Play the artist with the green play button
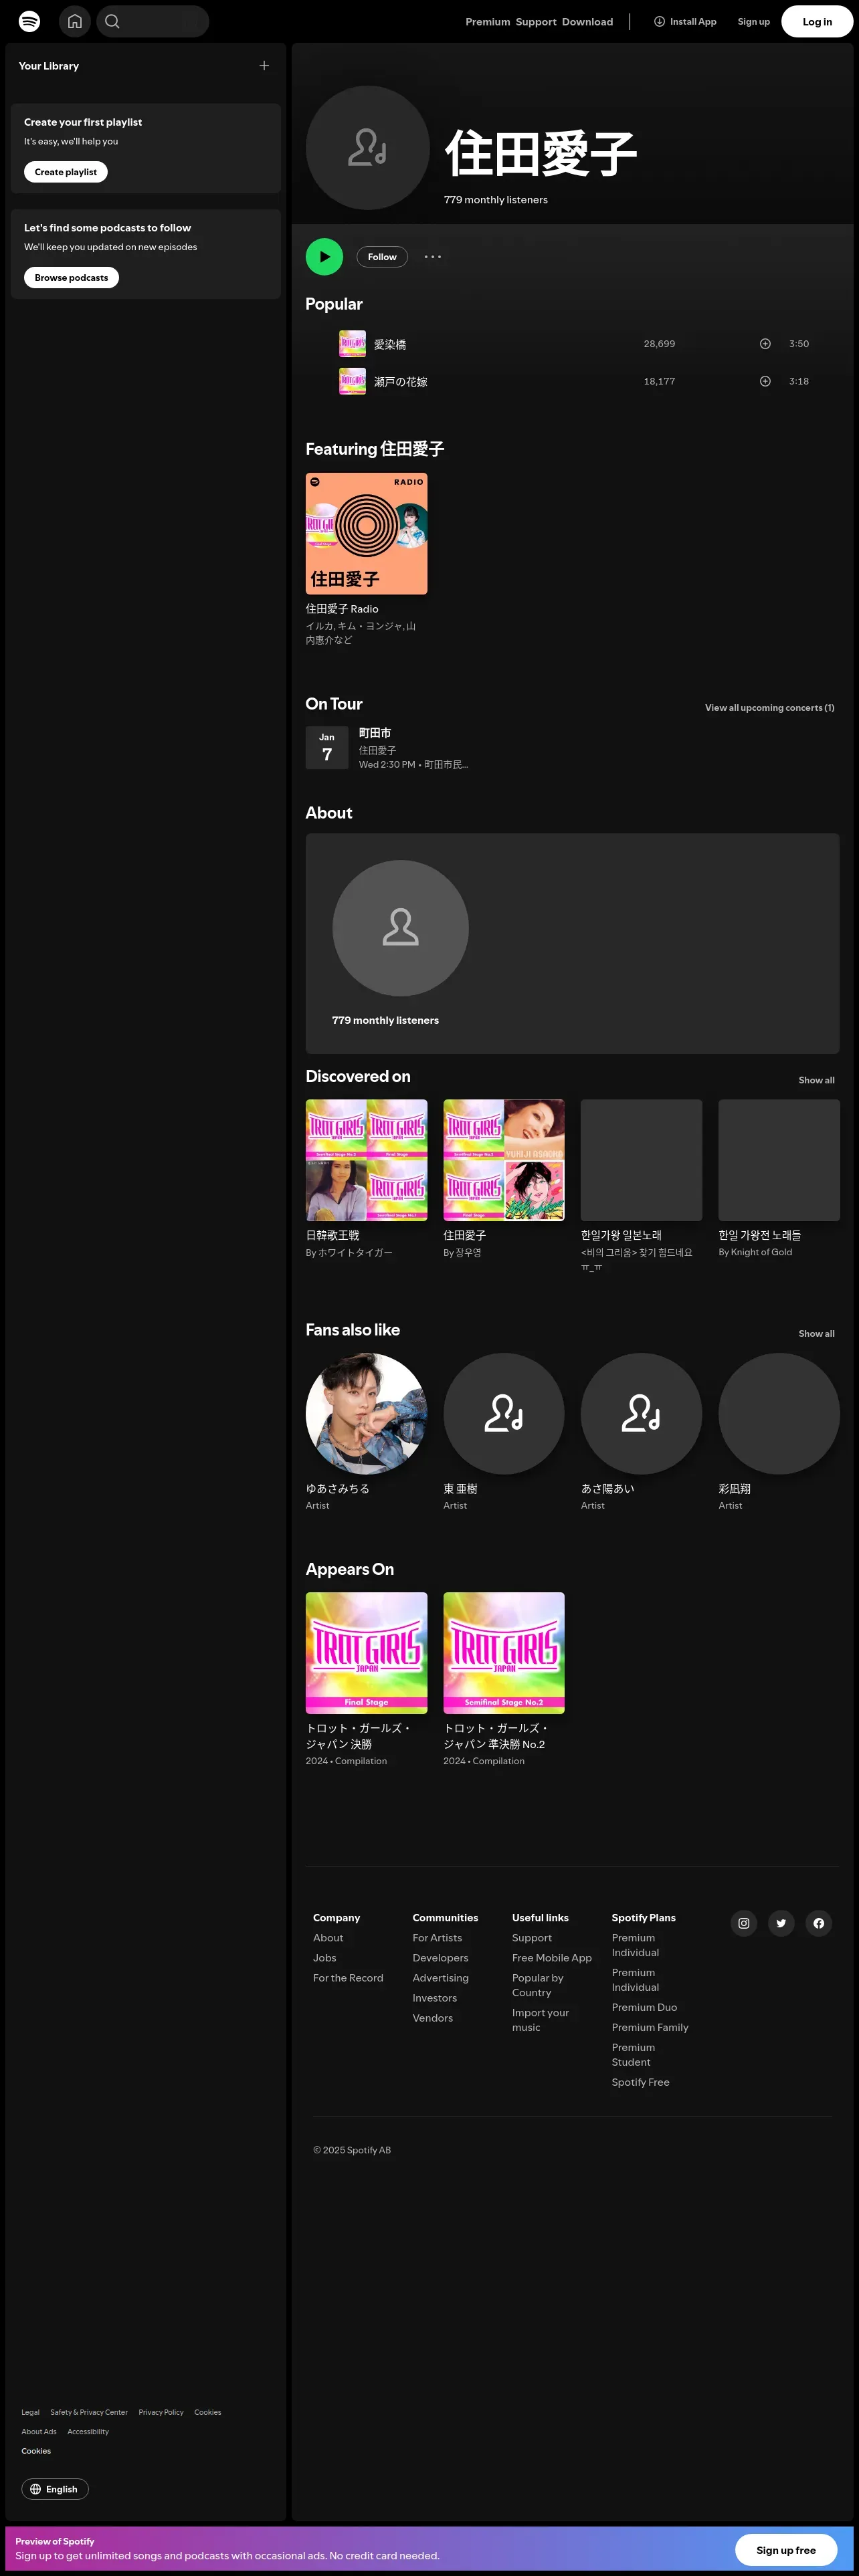 click(324, 257)
